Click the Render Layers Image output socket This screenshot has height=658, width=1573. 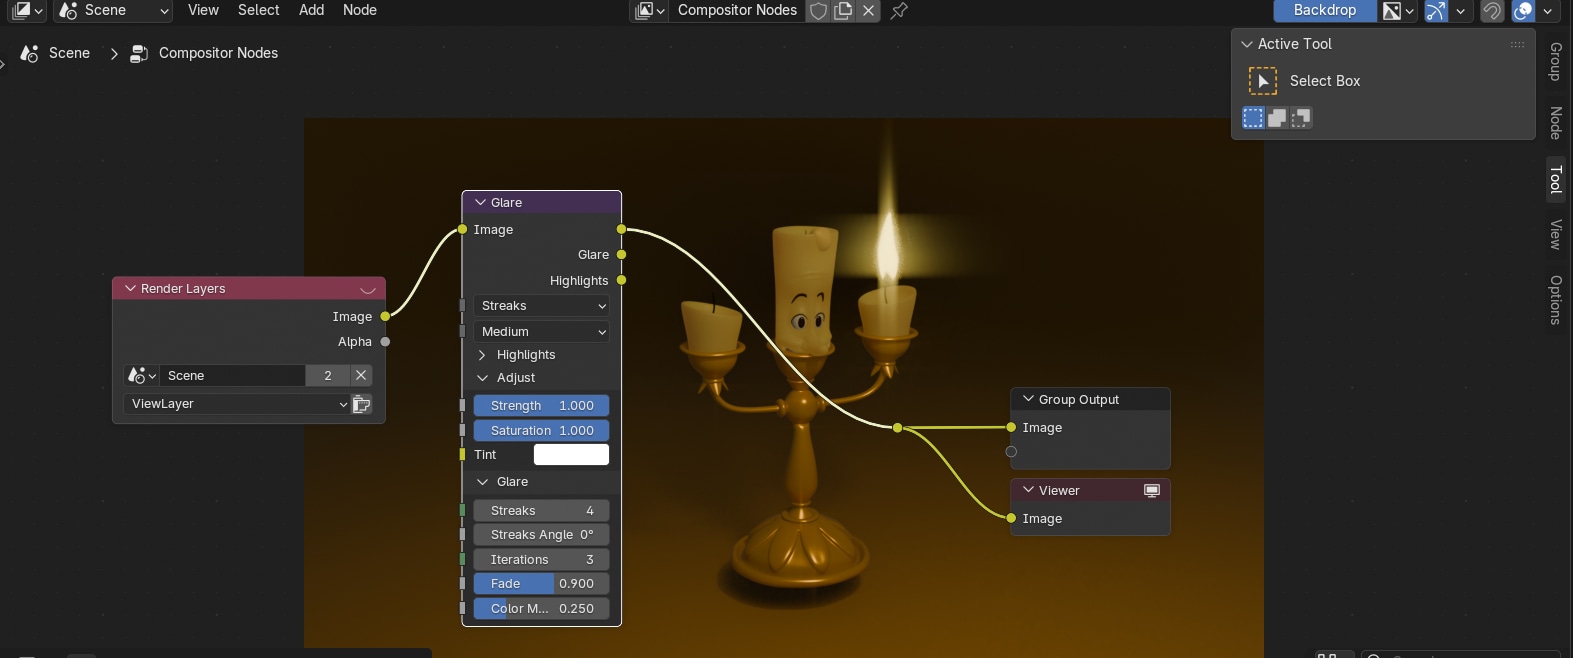point(385,316)
